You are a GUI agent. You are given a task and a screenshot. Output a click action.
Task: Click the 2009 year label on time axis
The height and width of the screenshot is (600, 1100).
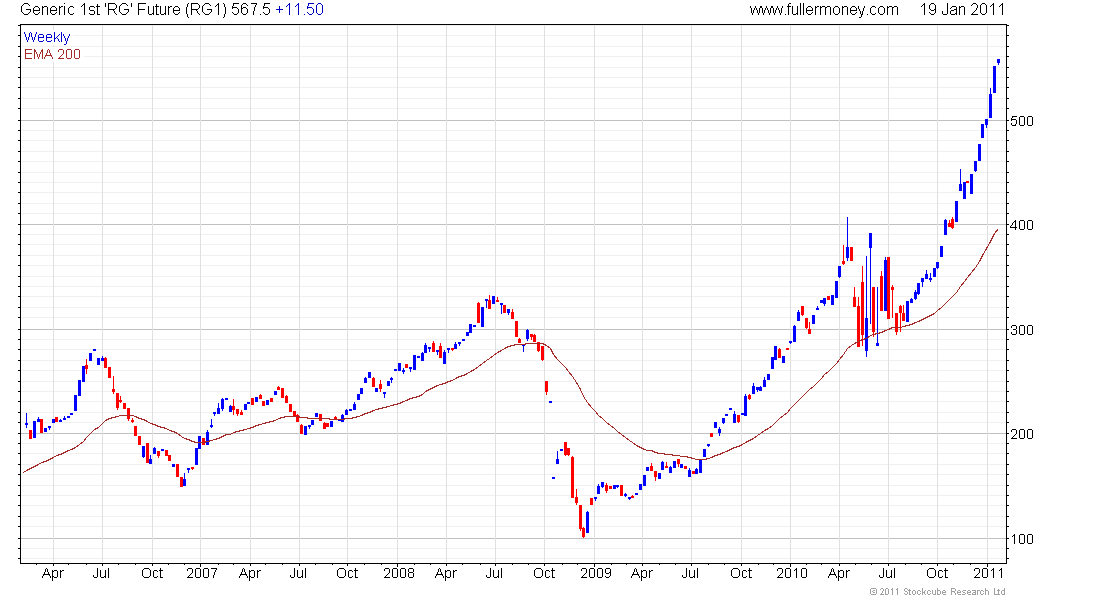(x=596, y=573)
